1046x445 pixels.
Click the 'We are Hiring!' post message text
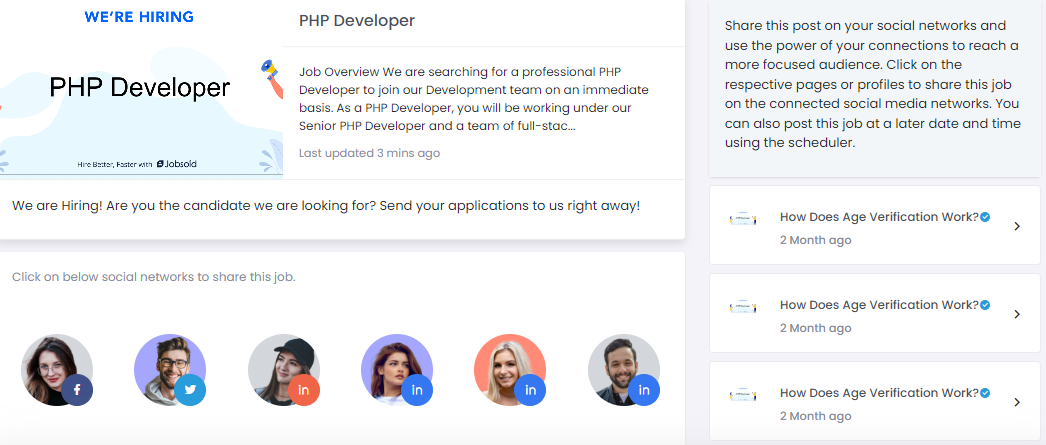pos(326,205)
